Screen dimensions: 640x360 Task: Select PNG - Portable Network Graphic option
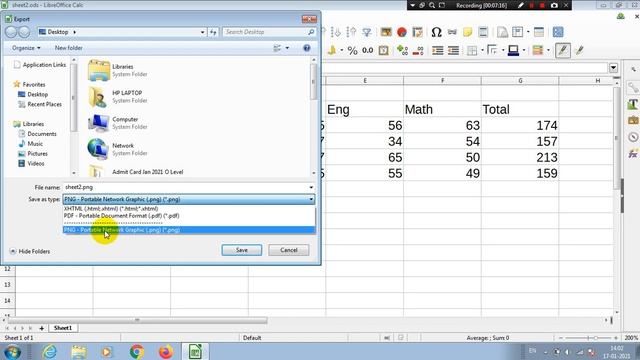click(x=189, y=230)
